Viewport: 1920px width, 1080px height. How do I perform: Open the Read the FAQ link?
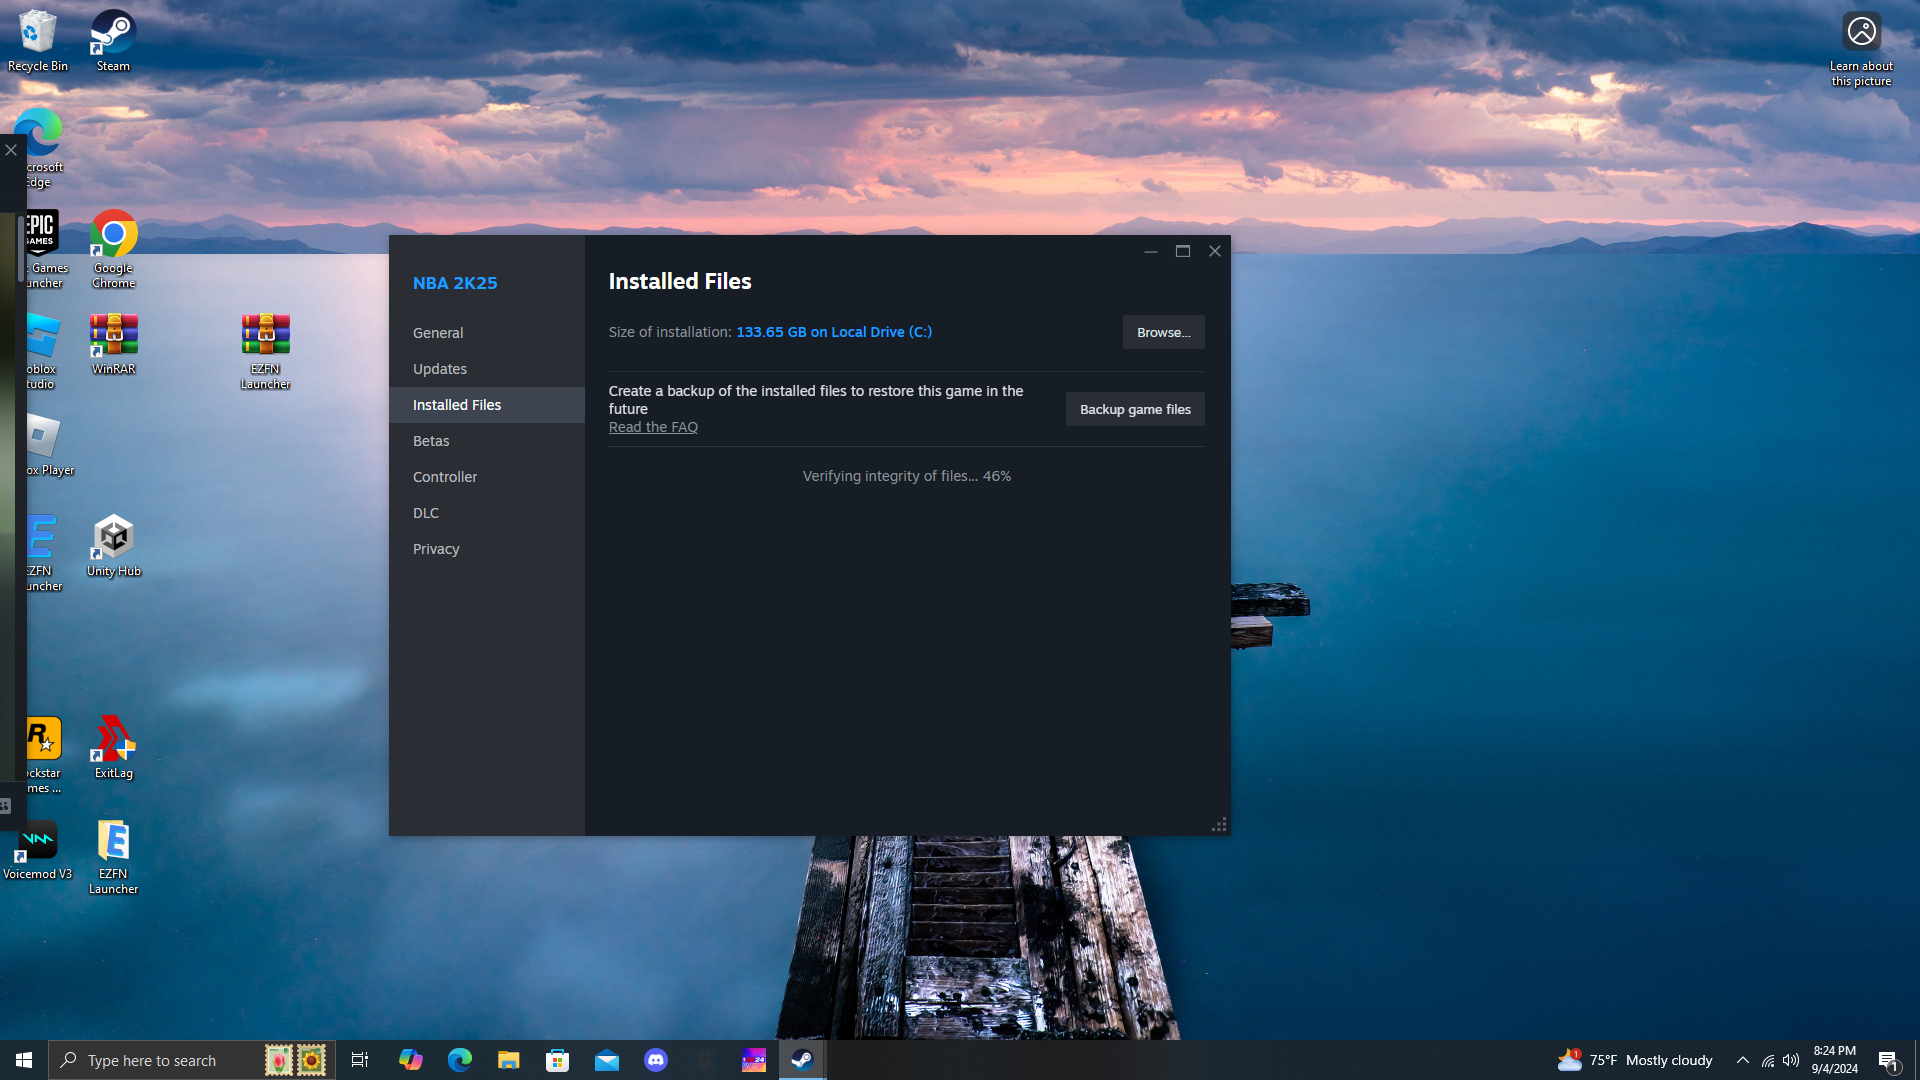(653, 427)
